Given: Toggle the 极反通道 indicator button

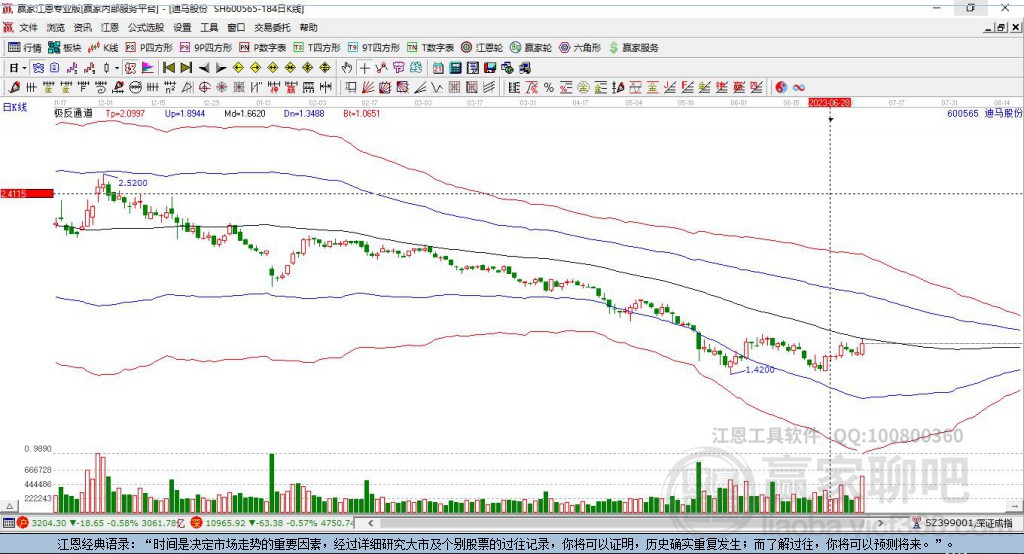Looking at the screenshot, I should pyautogui.click(x=131, y=68).
